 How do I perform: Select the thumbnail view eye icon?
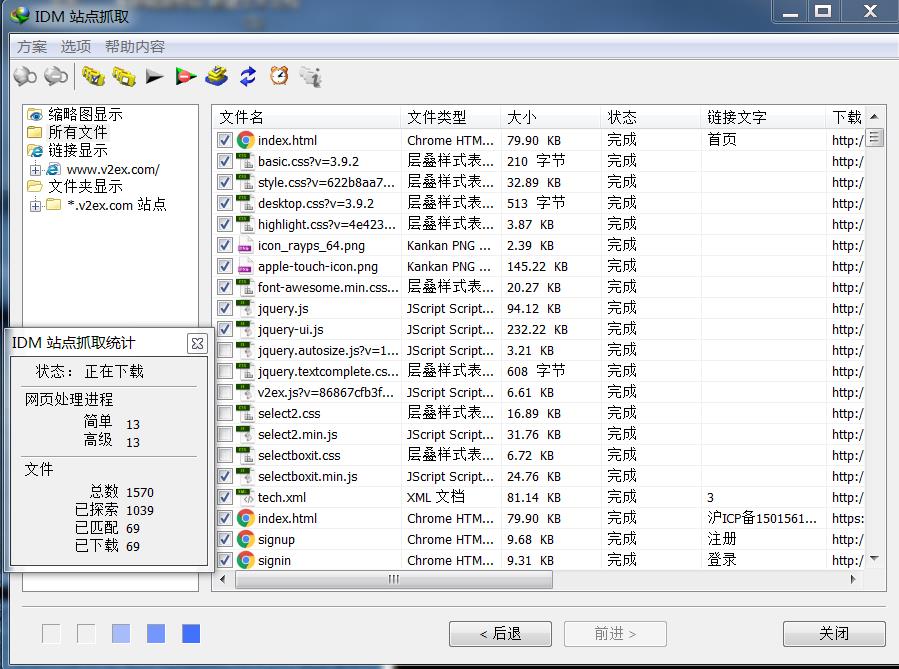coord(35,114)
